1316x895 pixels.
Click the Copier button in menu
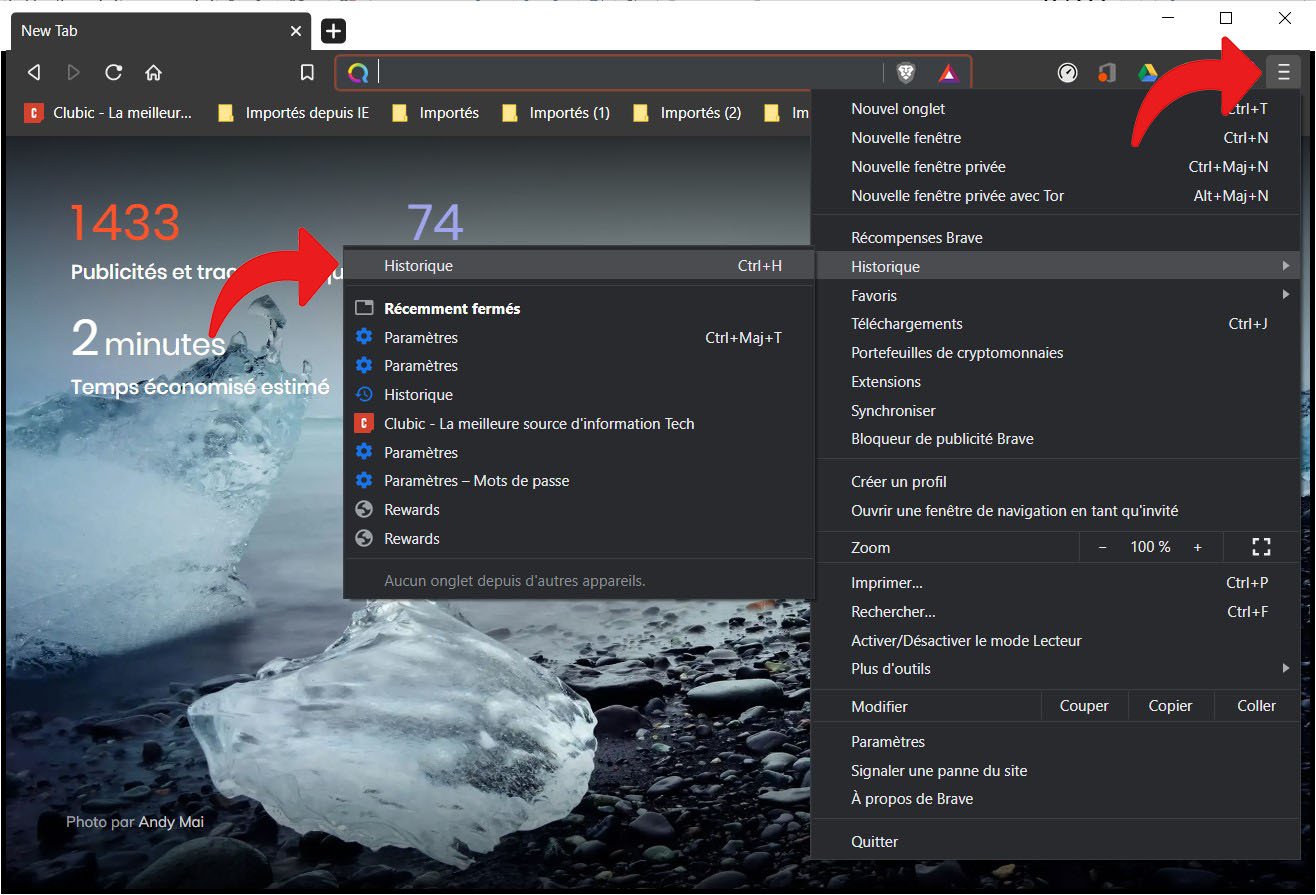[1170, 706]
